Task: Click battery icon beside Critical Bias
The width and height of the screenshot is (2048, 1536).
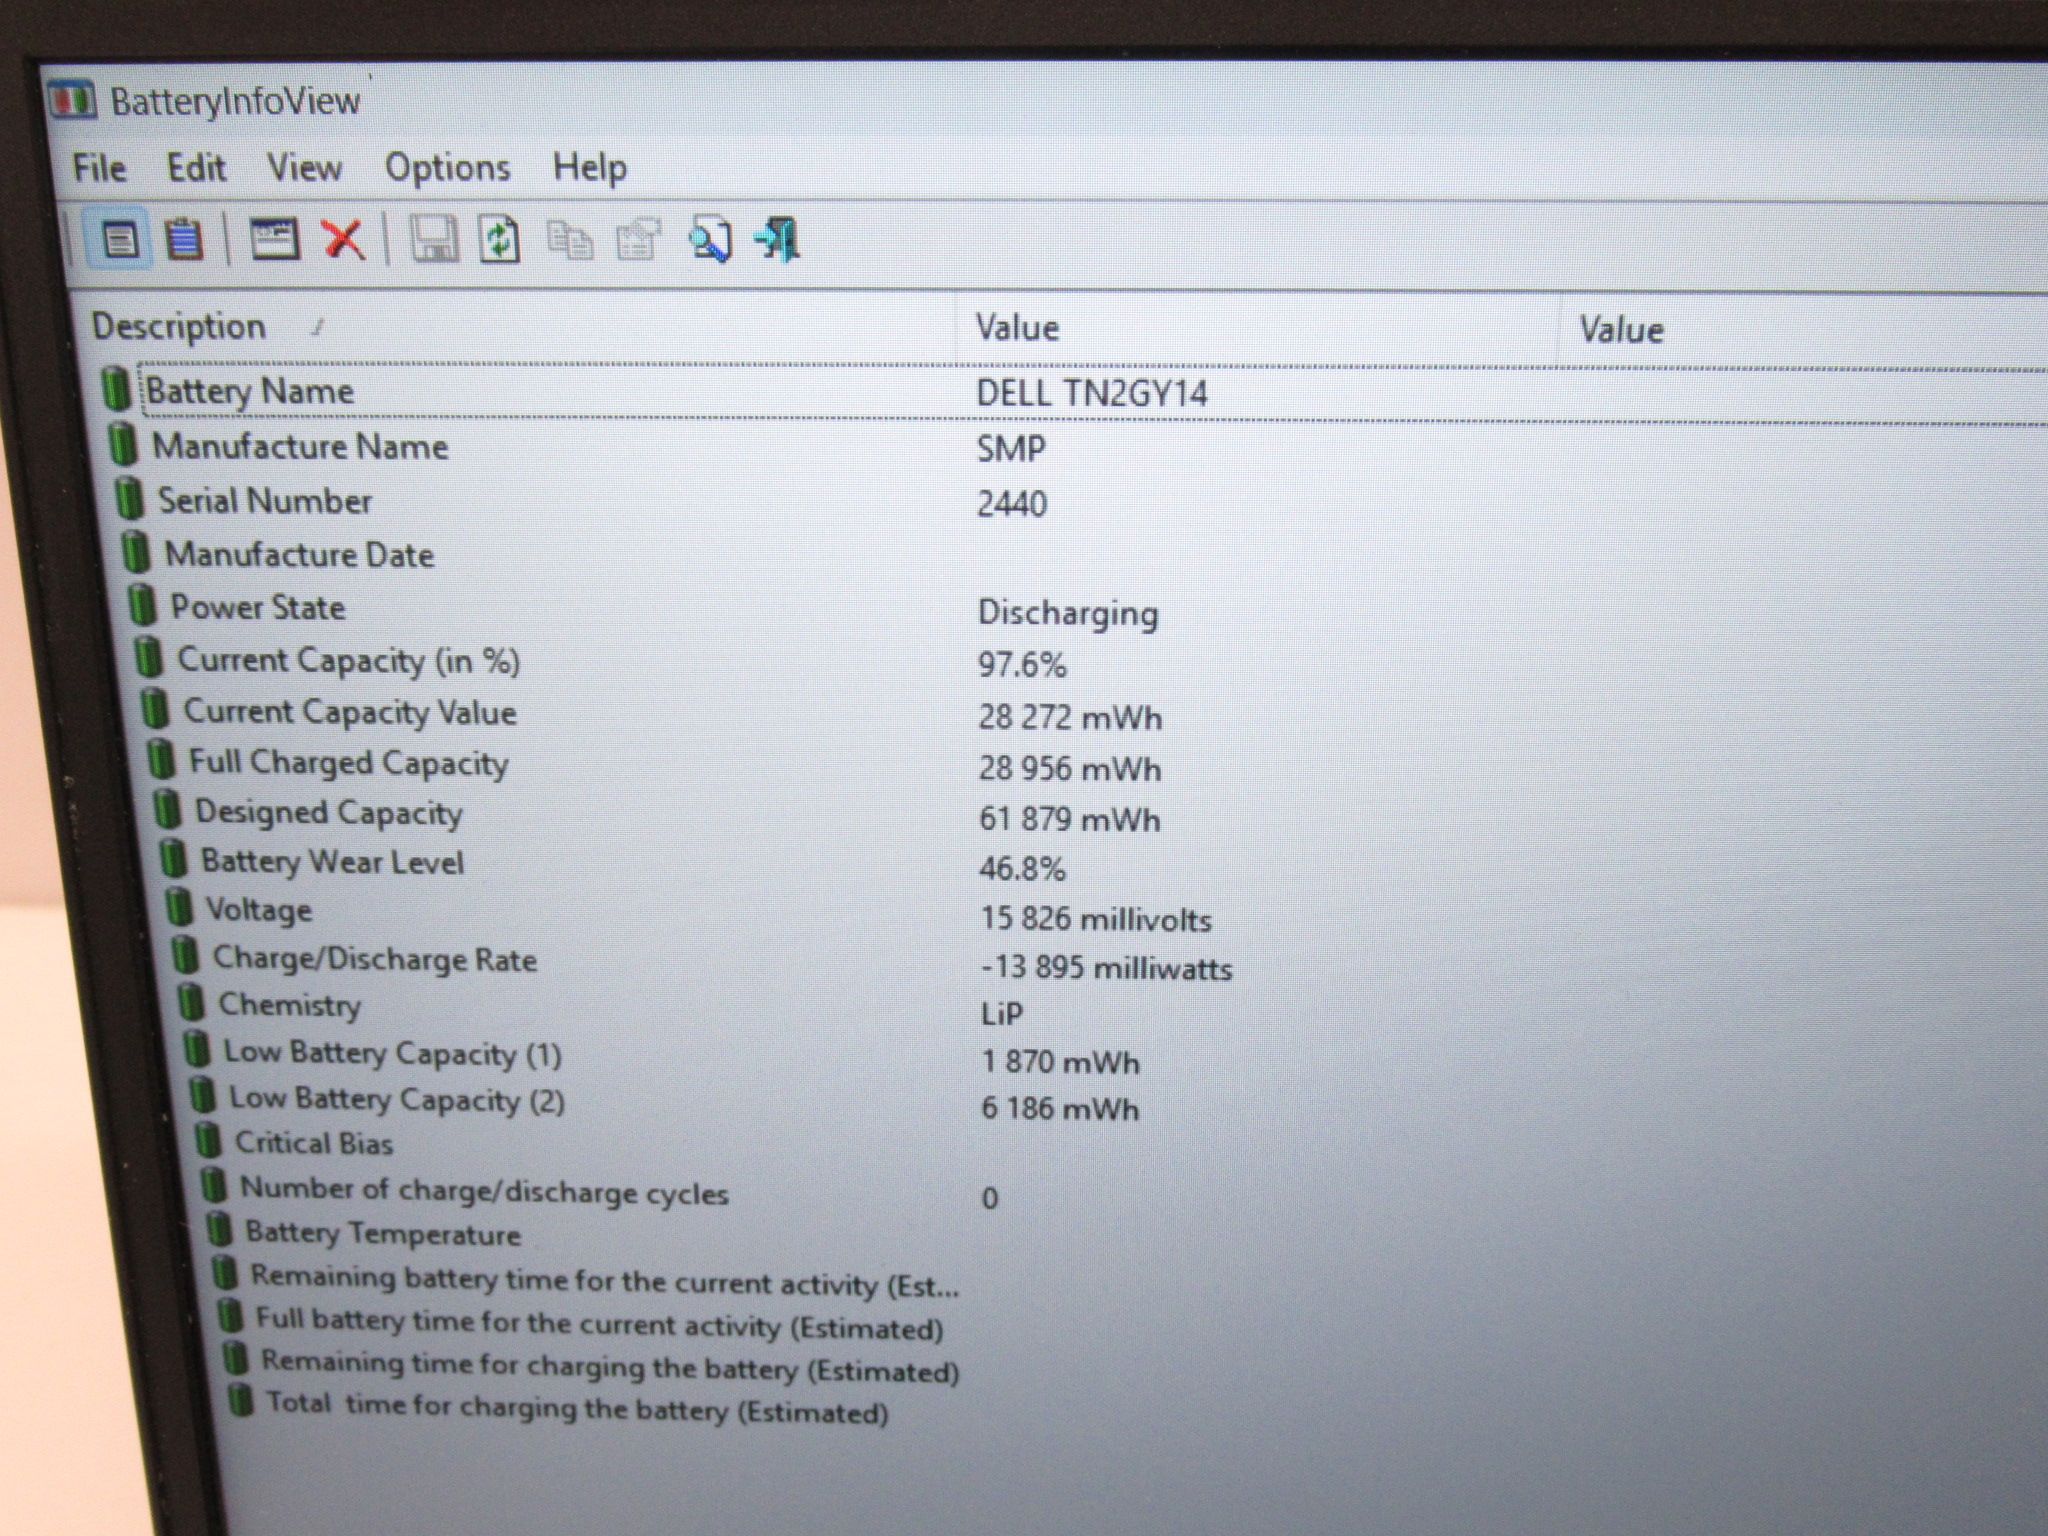Action: 208,1141
